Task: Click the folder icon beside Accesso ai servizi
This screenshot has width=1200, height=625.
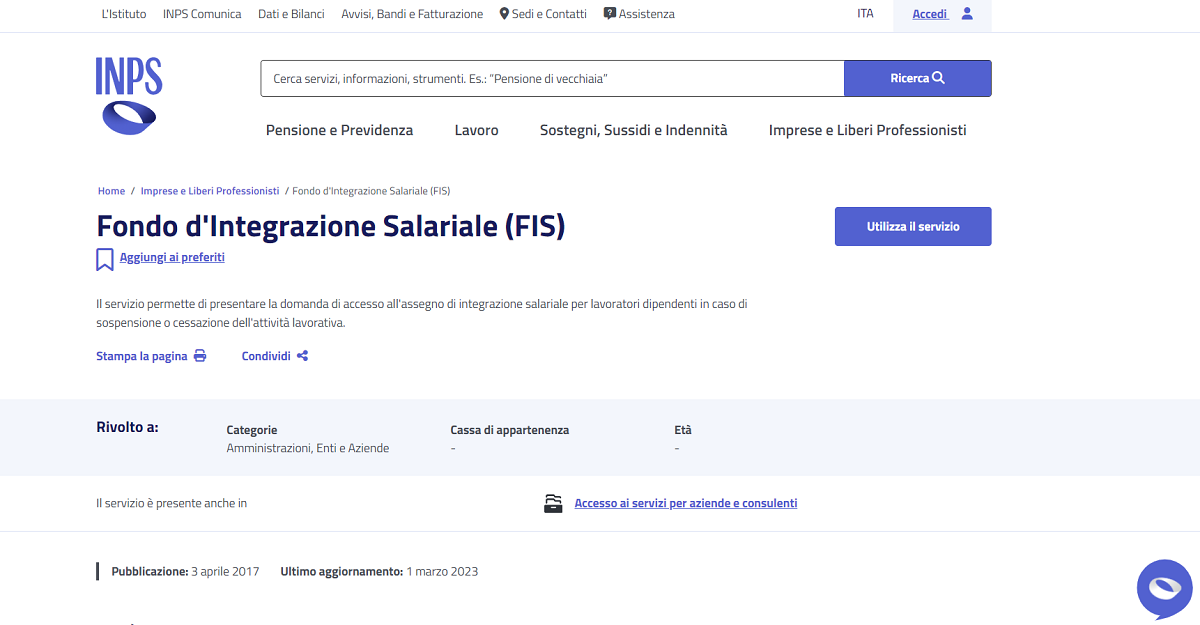Action: point(553,503)
